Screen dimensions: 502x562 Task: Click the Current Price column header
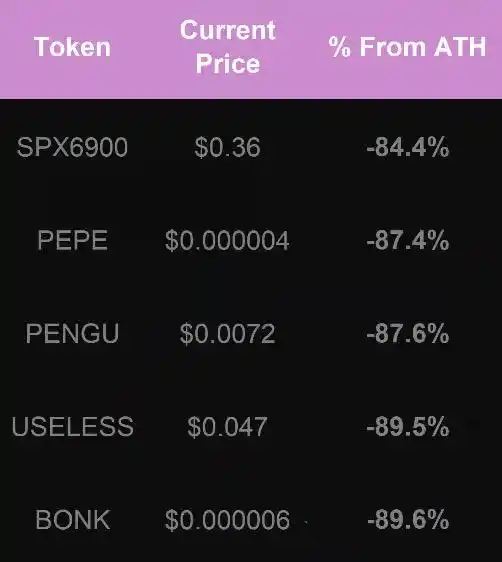228,47
